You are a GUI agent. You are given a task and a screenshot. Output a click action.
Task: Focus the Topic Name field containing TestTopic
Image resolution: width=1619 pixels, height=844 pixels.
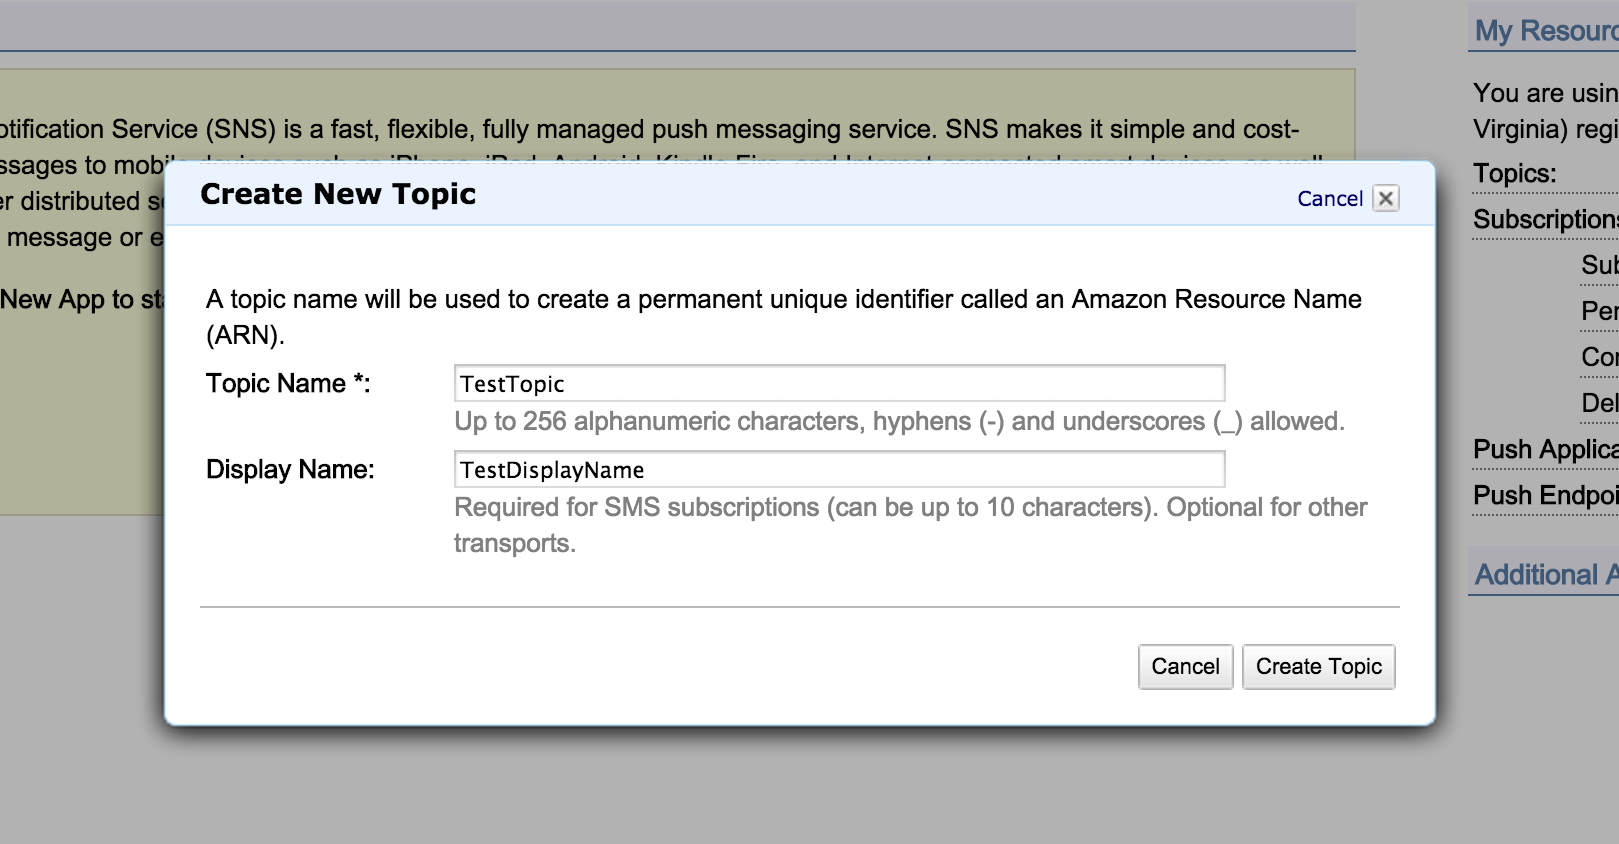pos(838,384)
